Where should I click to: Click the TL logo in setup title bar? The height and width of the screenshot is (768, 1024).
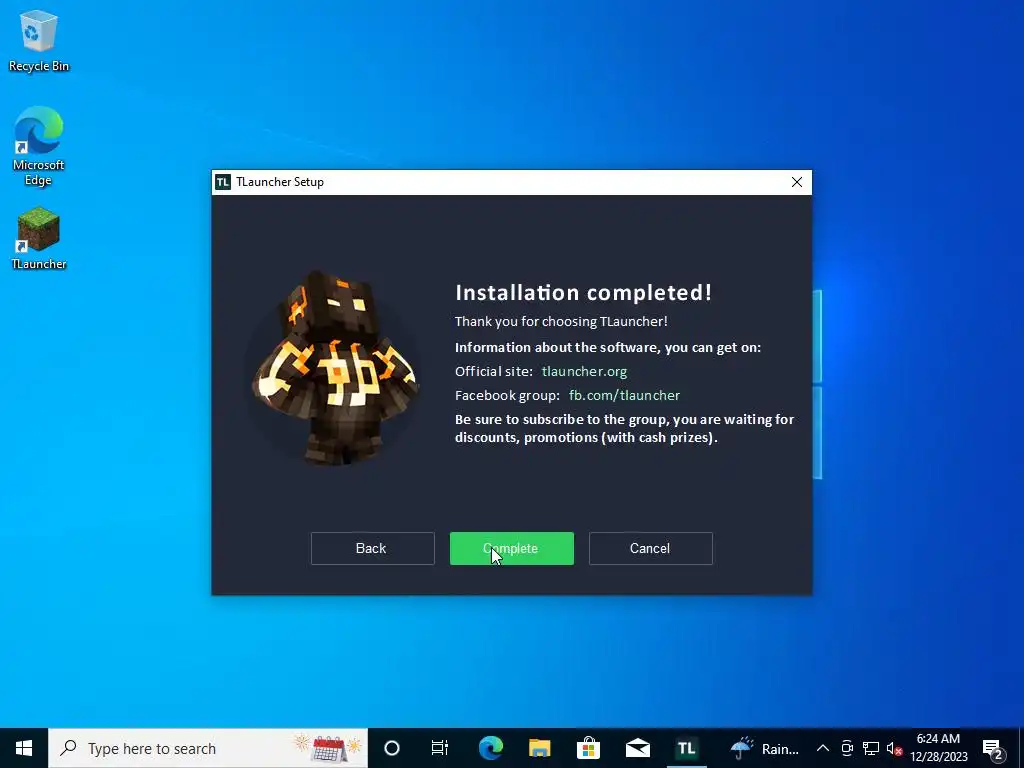pos(223,182)
